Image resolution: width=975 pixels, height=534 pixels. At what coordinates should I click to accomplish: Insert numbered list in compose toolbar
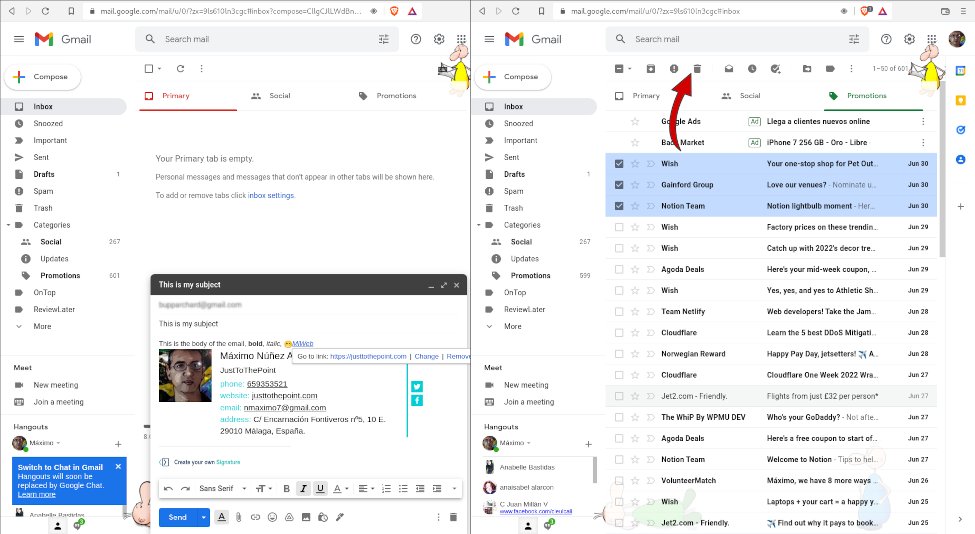386,489
